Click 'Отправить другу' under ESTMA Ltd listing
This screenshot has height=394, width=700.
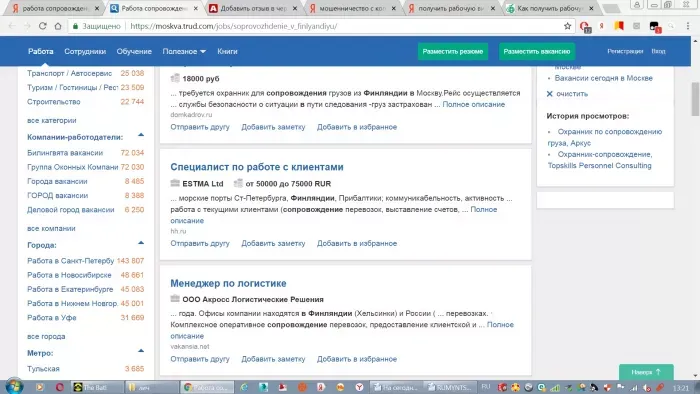[200, 243]
